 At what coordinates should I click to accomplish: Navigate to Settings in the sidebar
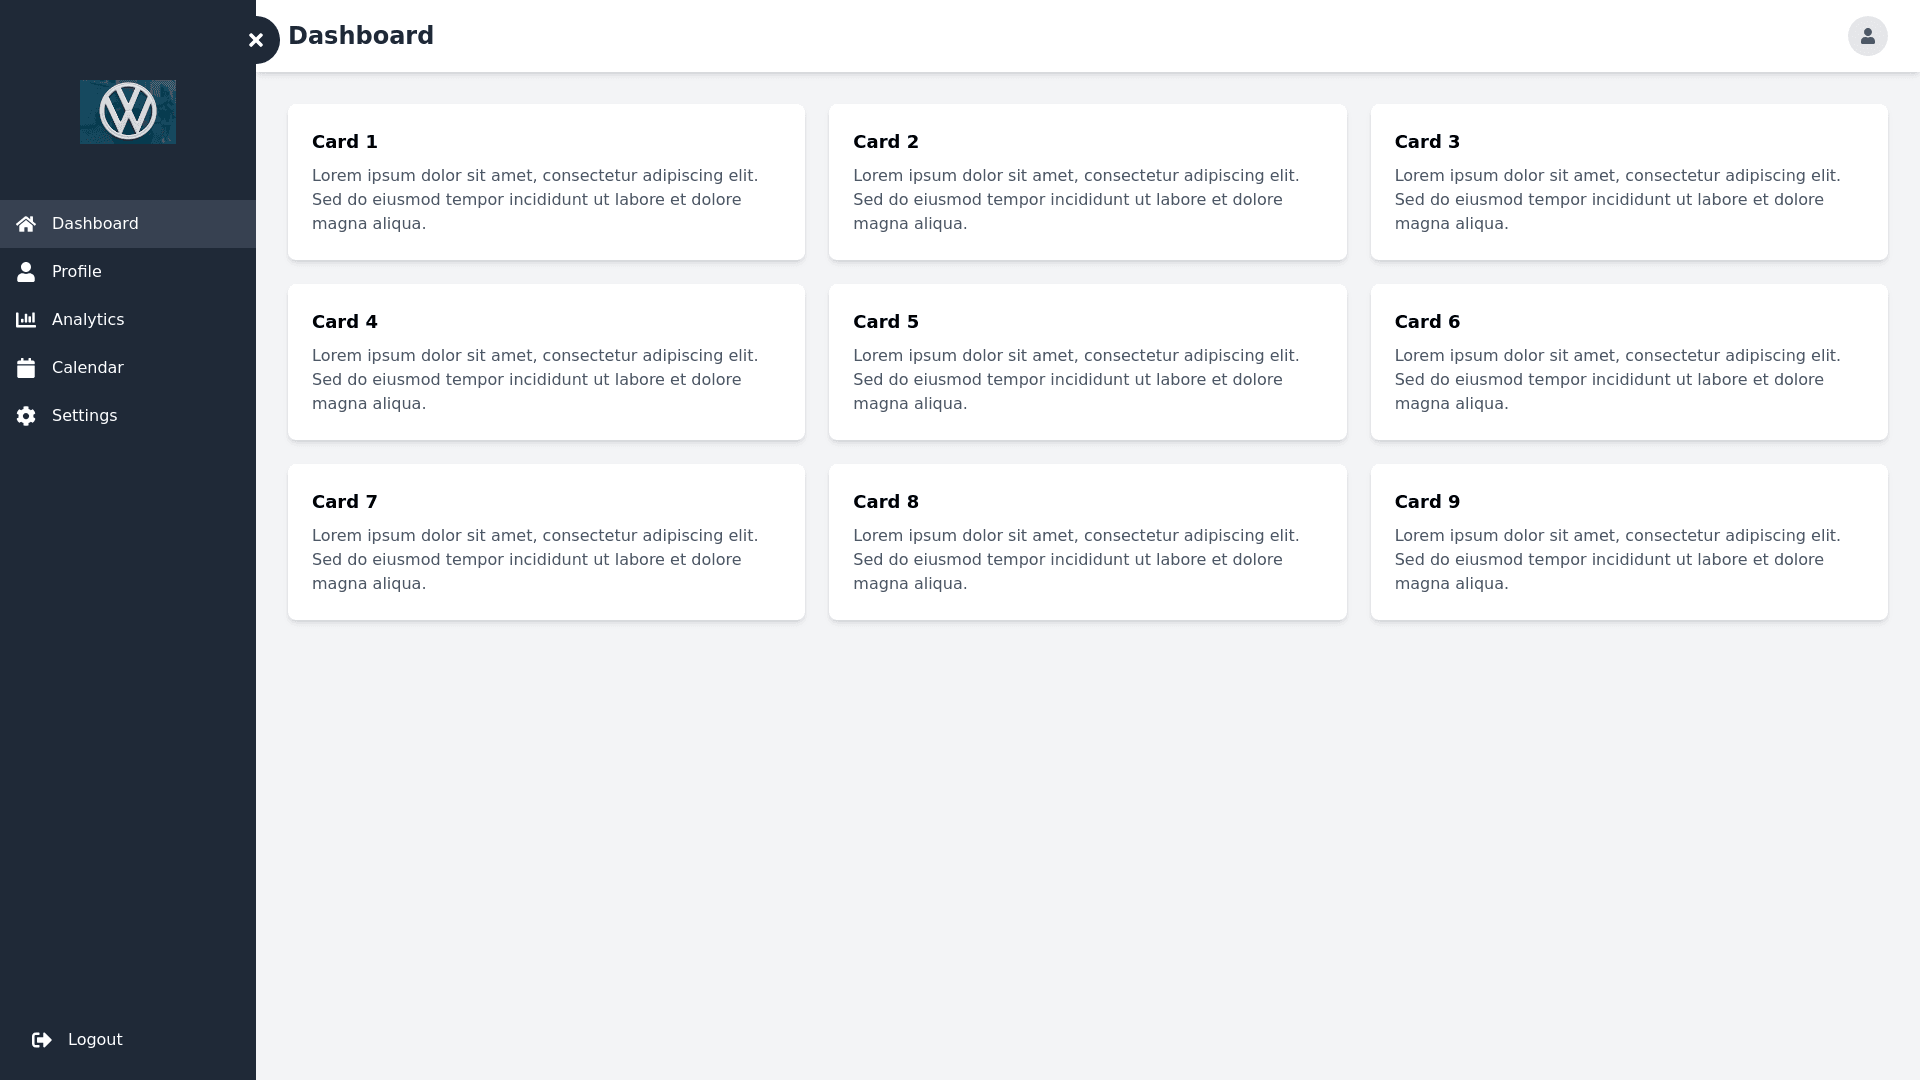click(x=85, y=416)
